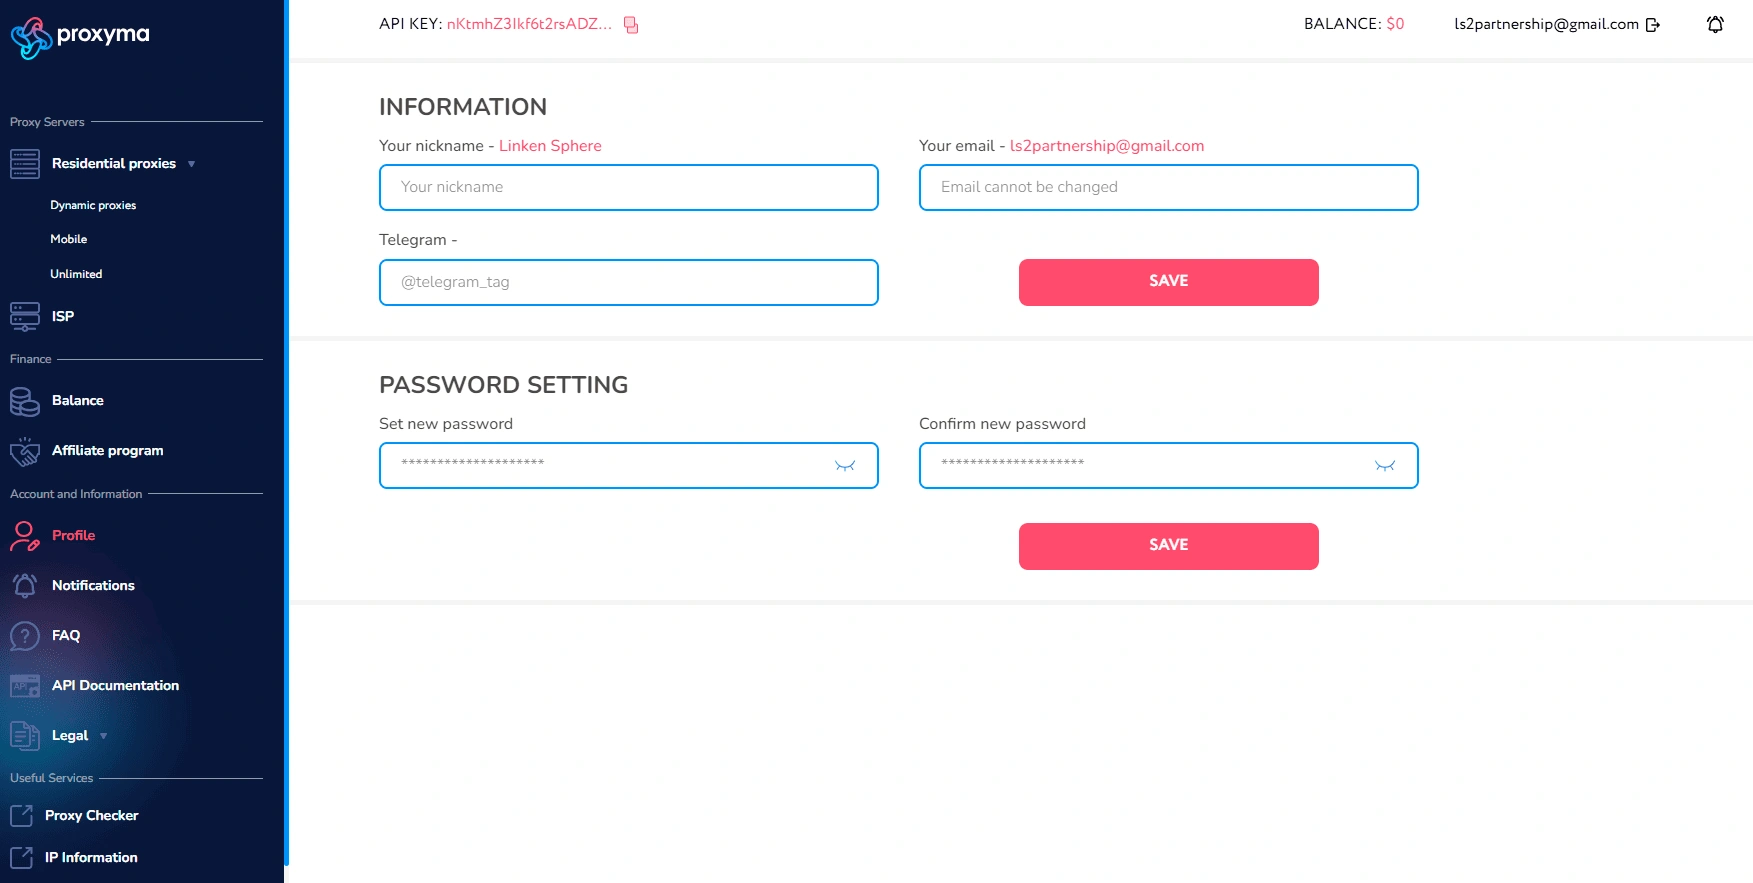The image size is (1753, 883).
Task: Save the new password settings
Action: click(1168, 546)
